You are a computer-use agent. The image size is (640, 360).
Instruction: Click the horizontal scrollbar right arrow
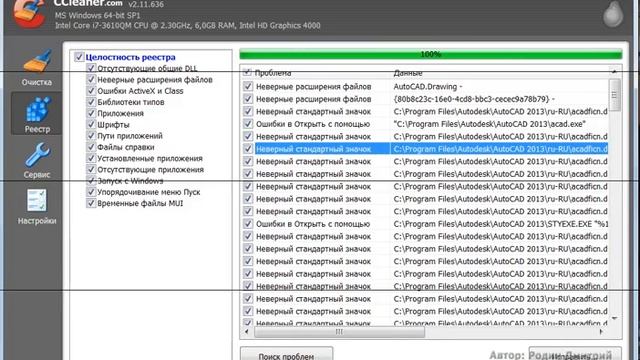pos(601,332)
